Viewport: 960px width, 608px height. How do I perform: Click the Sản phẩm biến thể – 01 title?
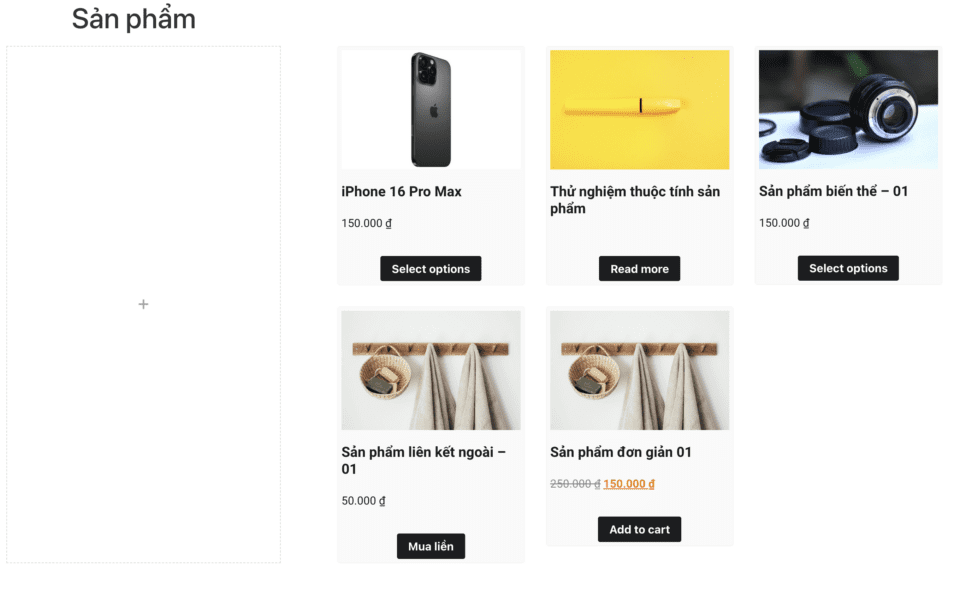pyautogui.click(x=833, y=191)
